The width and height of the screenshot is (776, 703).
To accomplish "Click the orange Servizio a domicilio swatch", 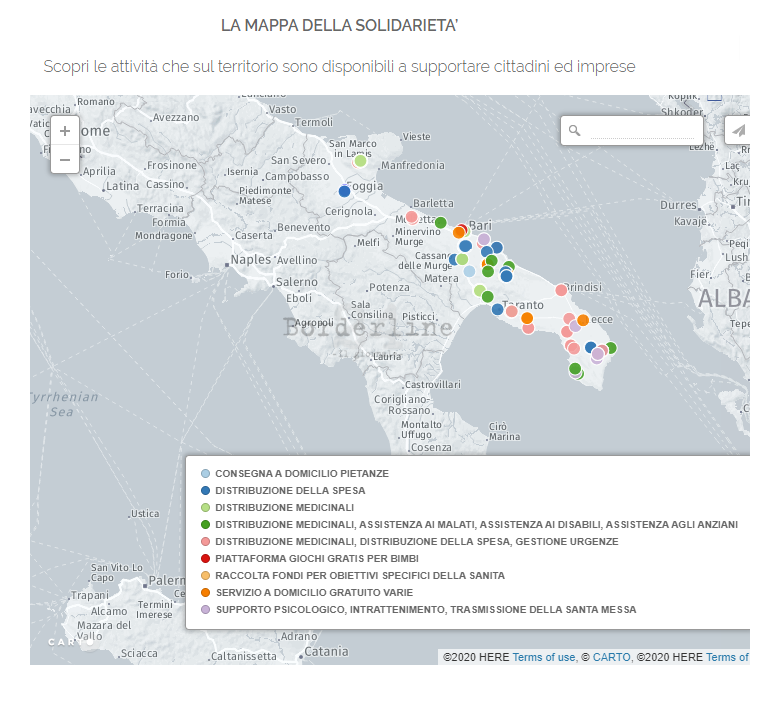I will coord(206,593).
